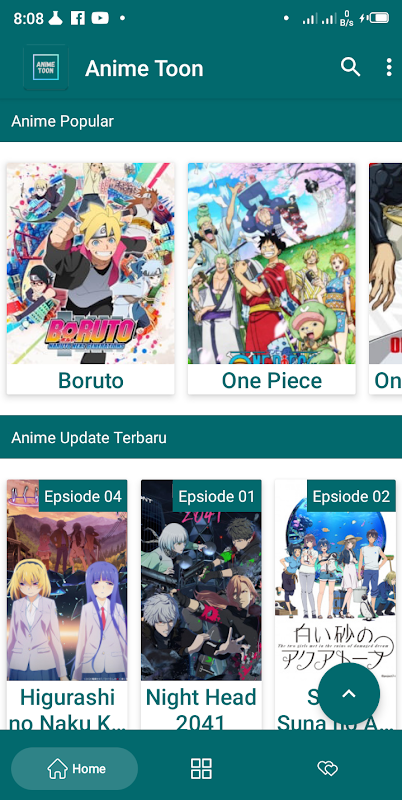Screen dimensions: 402x800
Task: Open the three-dot overflow menu
Action: pyautogui.click(x=389, y=67)
